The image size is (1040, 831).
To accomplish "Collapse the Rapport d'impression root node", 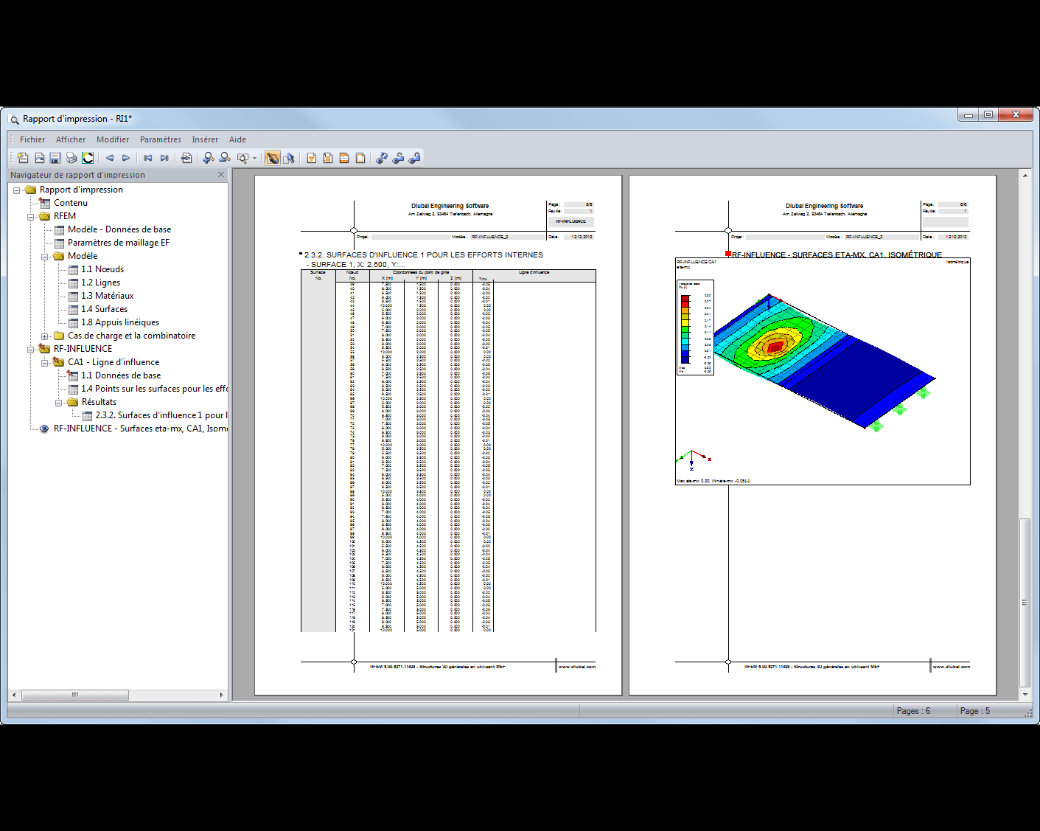I will point(17,190).
